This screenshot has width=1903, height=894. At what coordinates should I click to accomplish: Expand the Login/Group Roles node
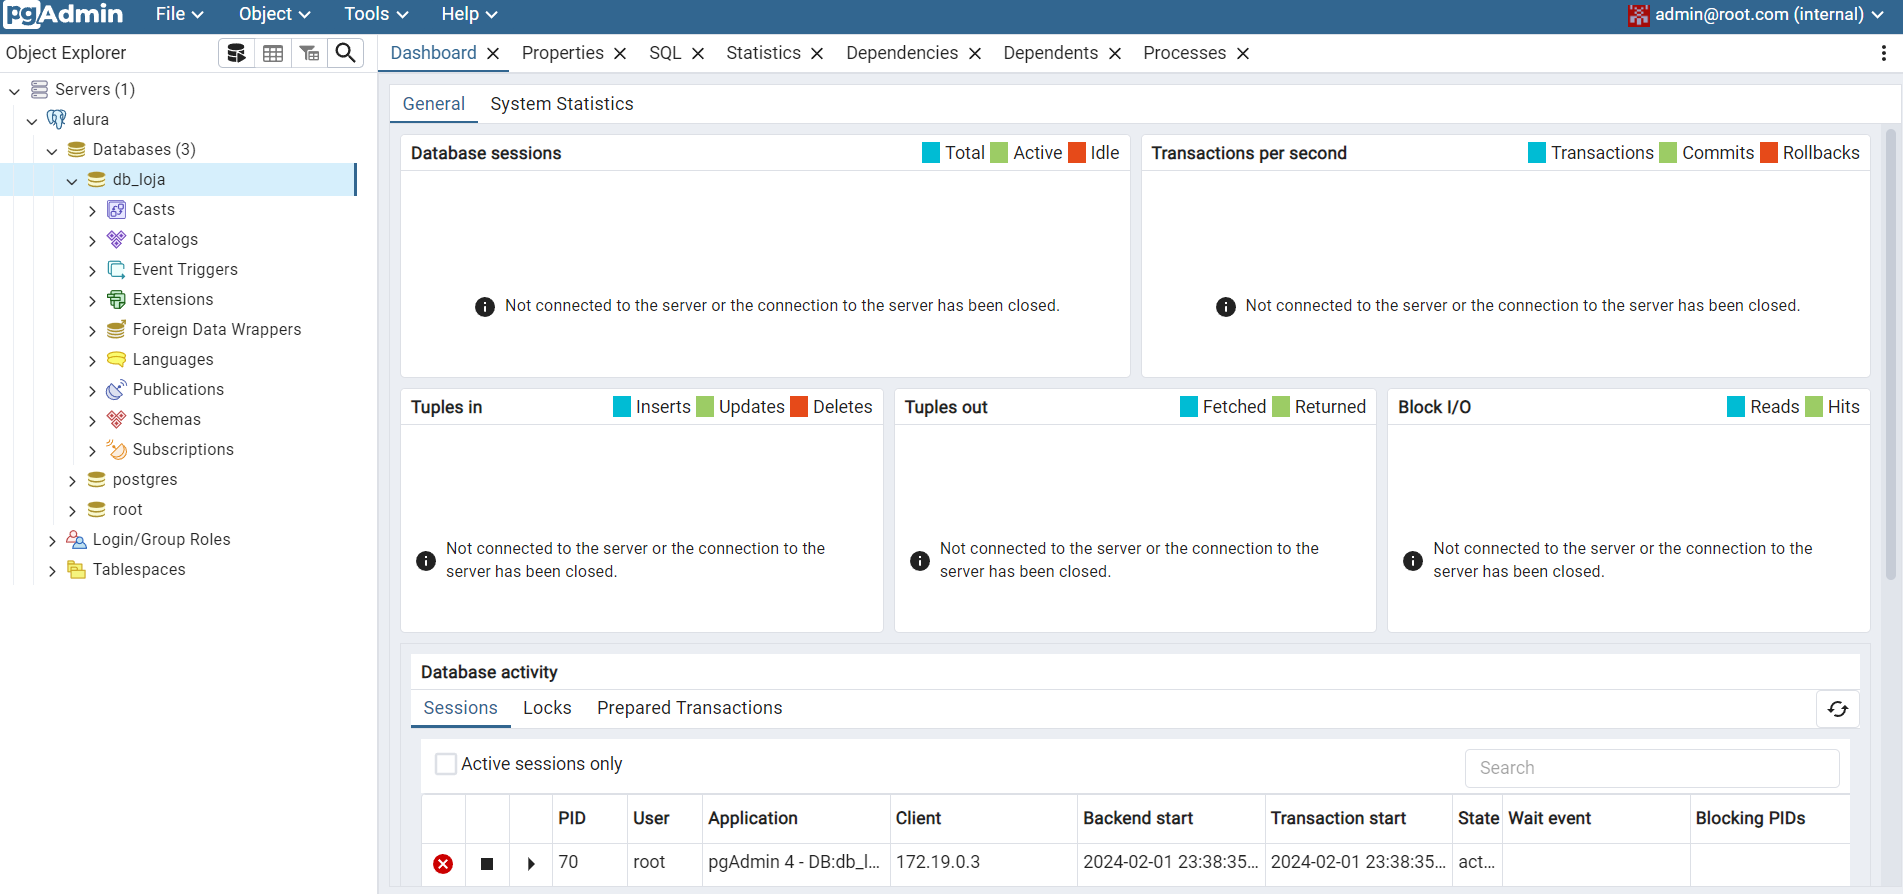tap(52, 541)
